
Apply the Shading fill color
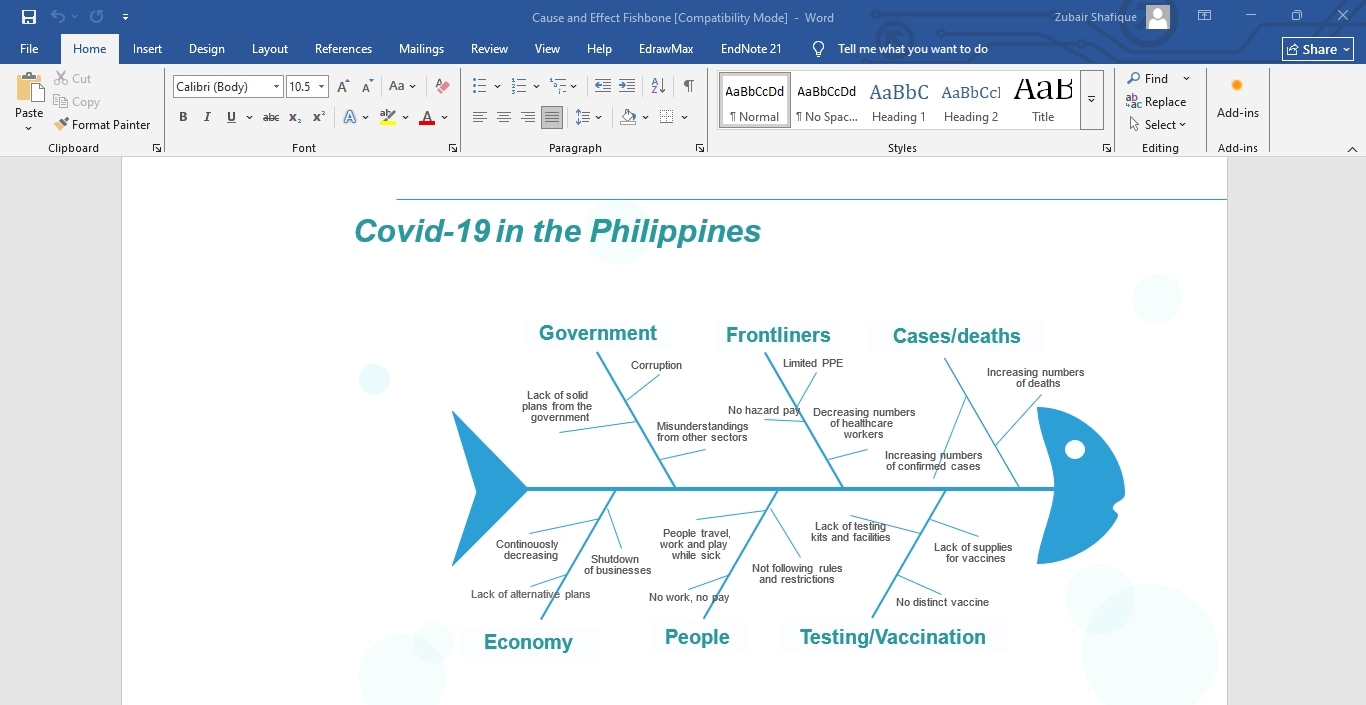click(628, 117)
